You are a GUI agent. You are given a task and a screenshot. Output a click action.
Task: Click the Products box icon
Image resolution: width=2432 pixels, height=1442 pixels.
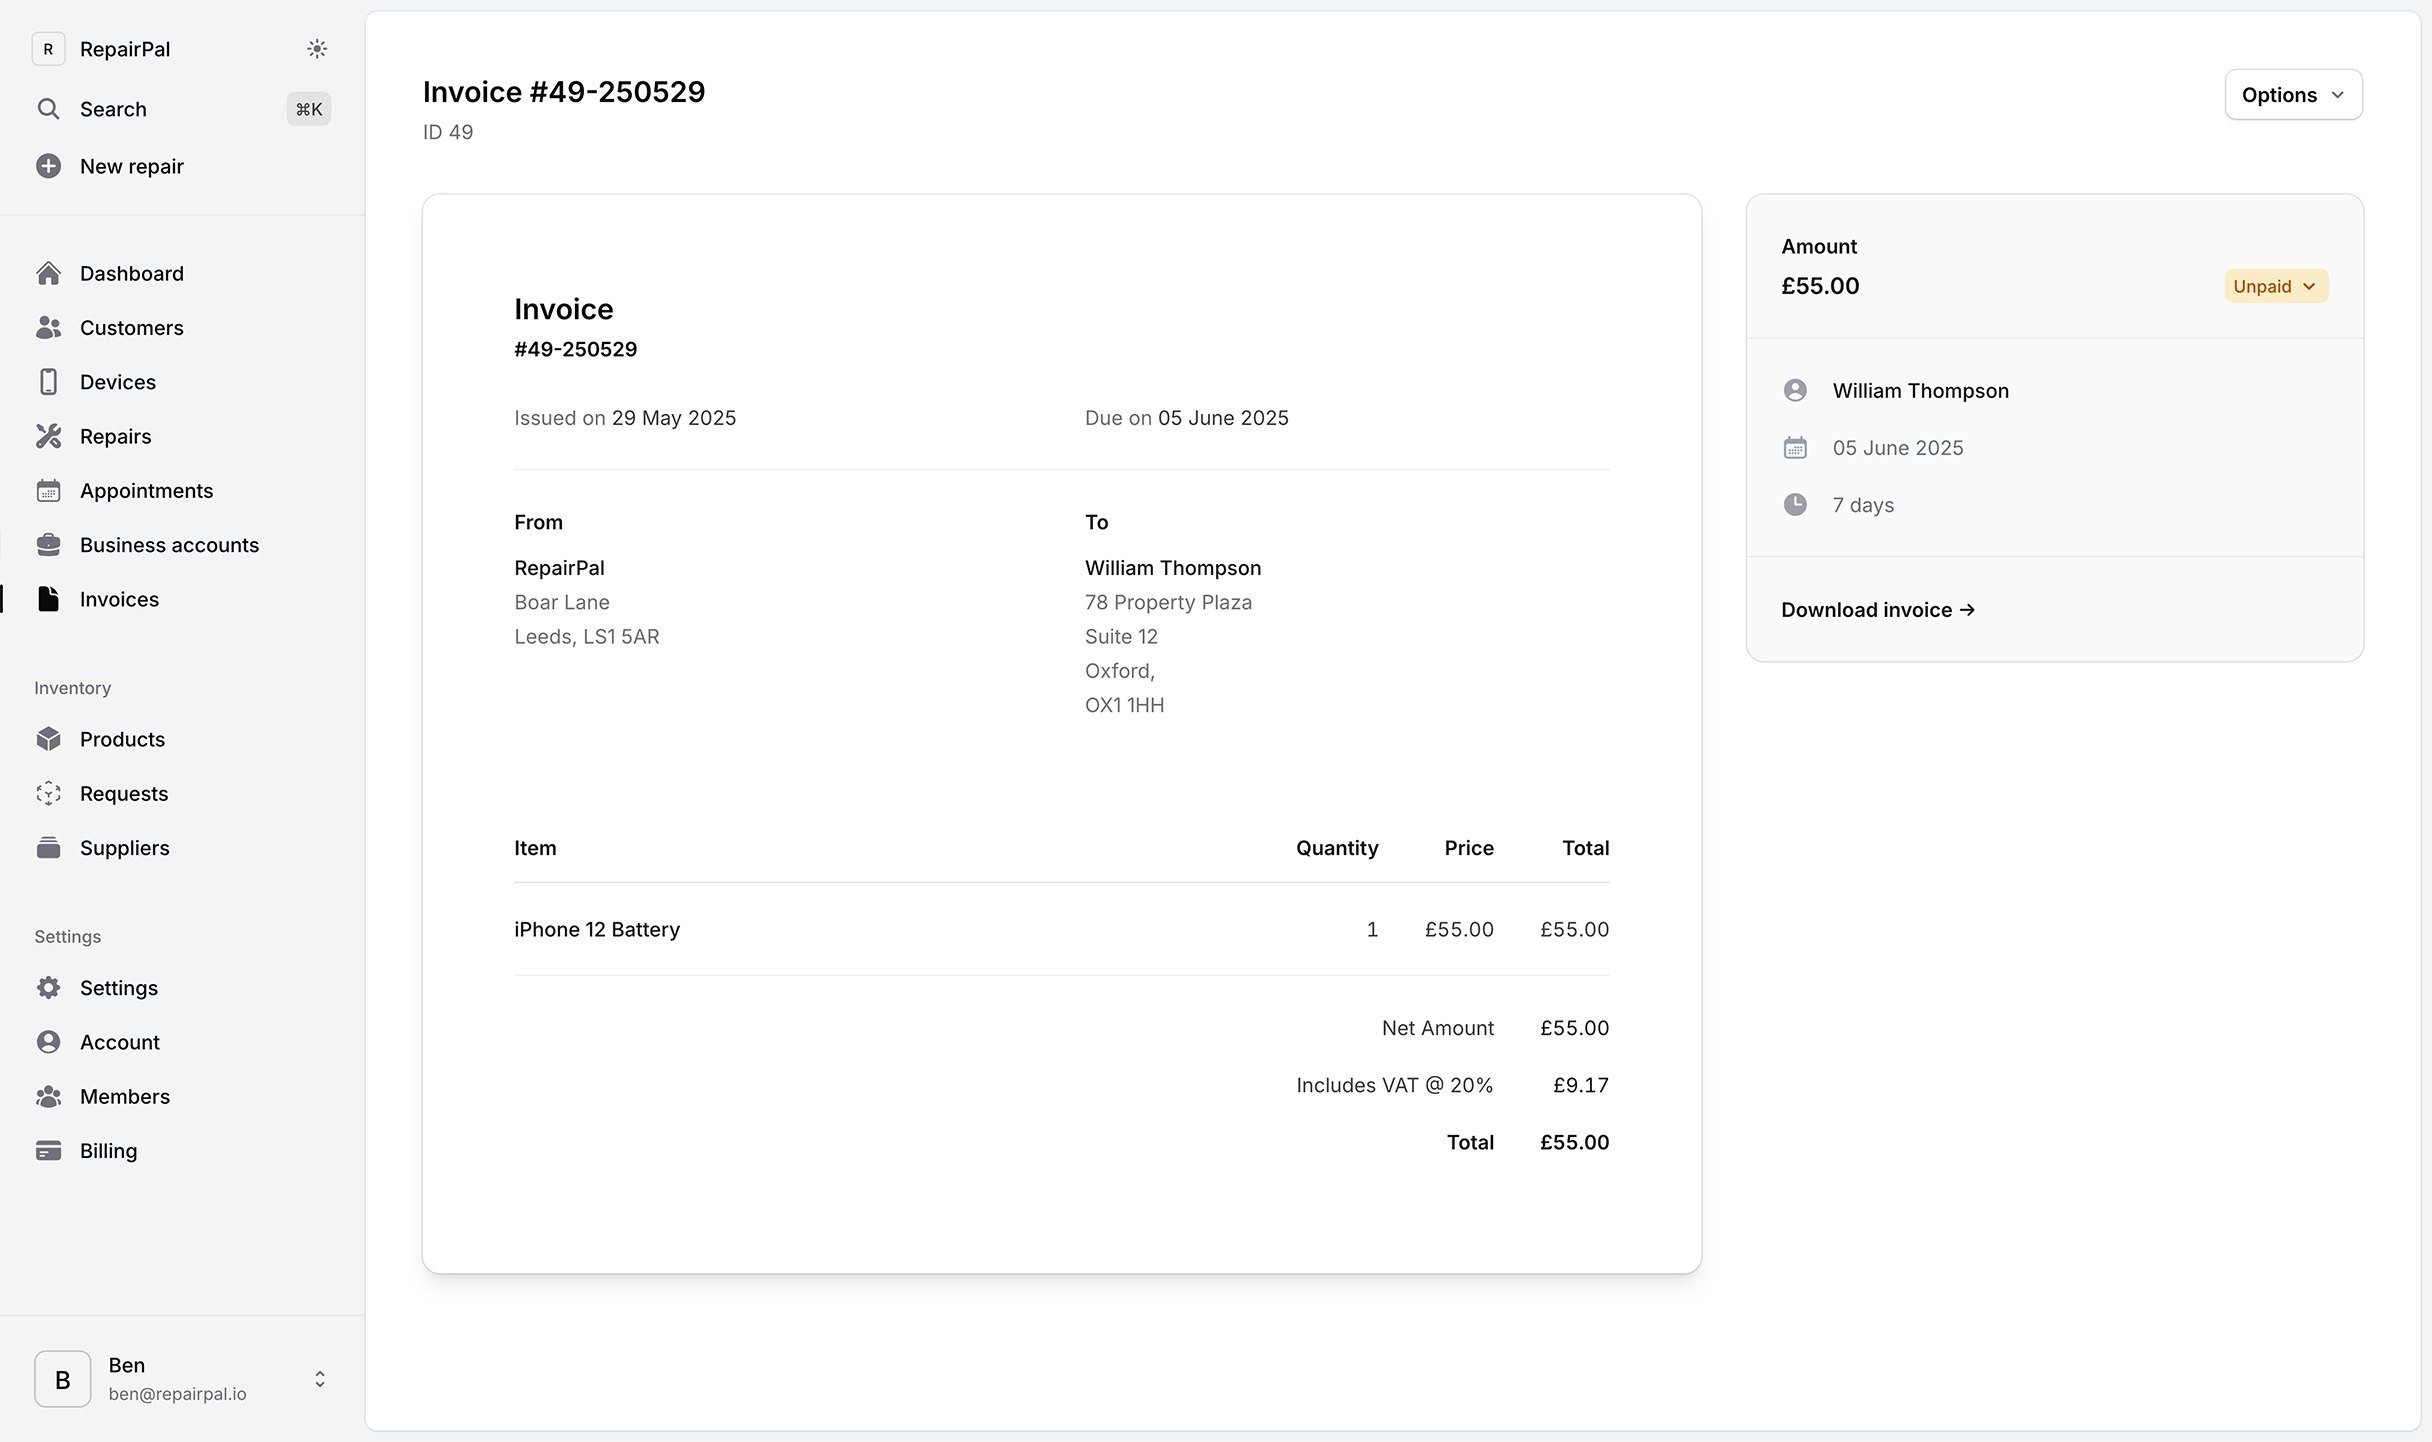pyautogui.click(x=48, y=739)
